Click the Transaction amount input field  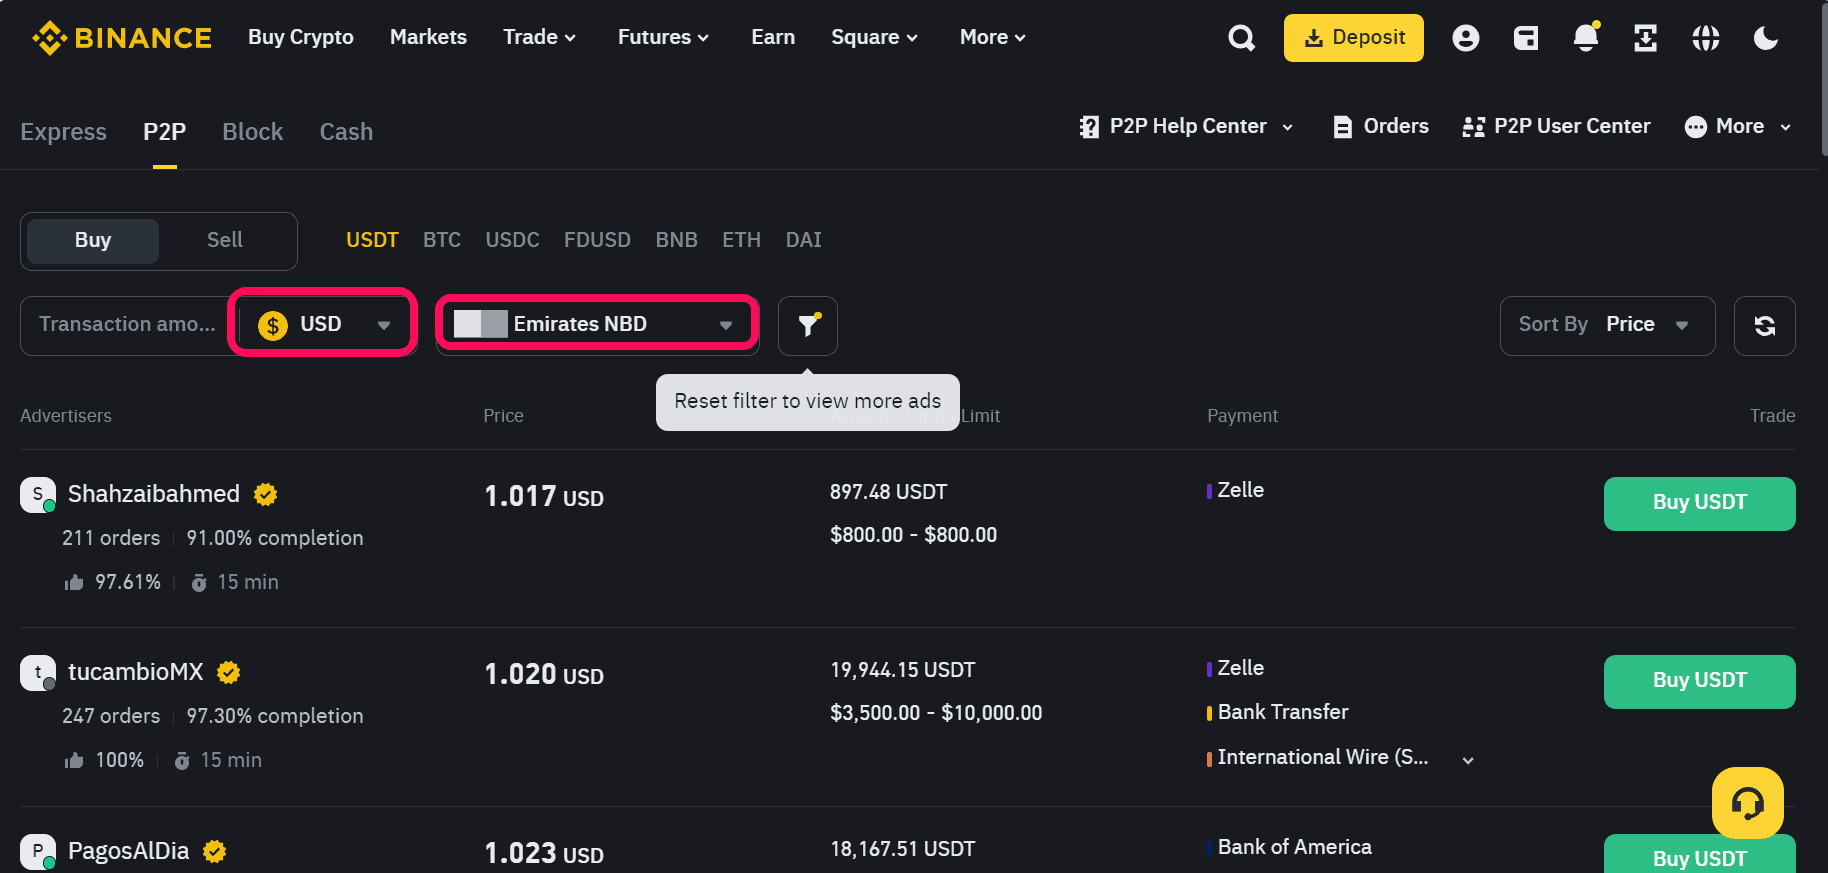(128, 325)
